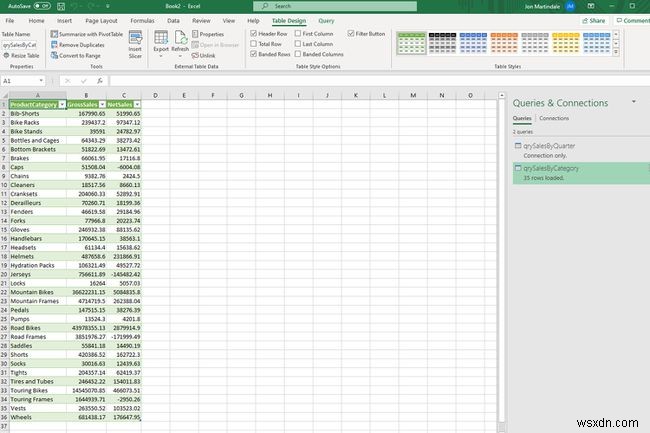The width and height of the screenshot is (650, 433).
Task: Select the qrySalesByQuarter query icon
Action: click(x=518, y=145)
